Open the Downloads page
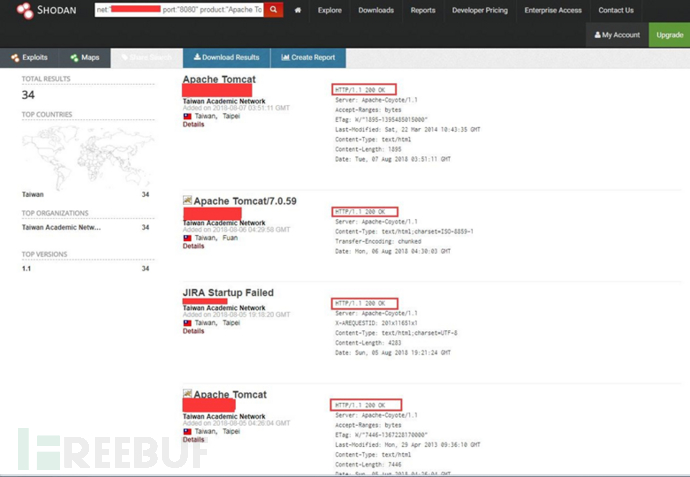This screenshot has width=690, height=477. 376,10
